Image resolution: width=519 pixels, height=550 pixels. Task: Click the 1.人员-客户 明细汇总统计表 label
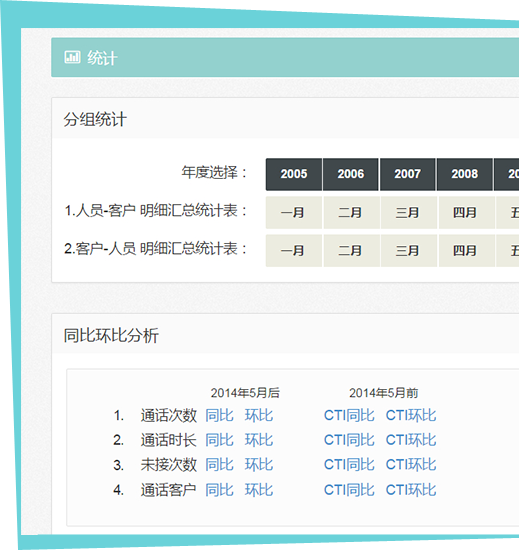coord(156,211)
